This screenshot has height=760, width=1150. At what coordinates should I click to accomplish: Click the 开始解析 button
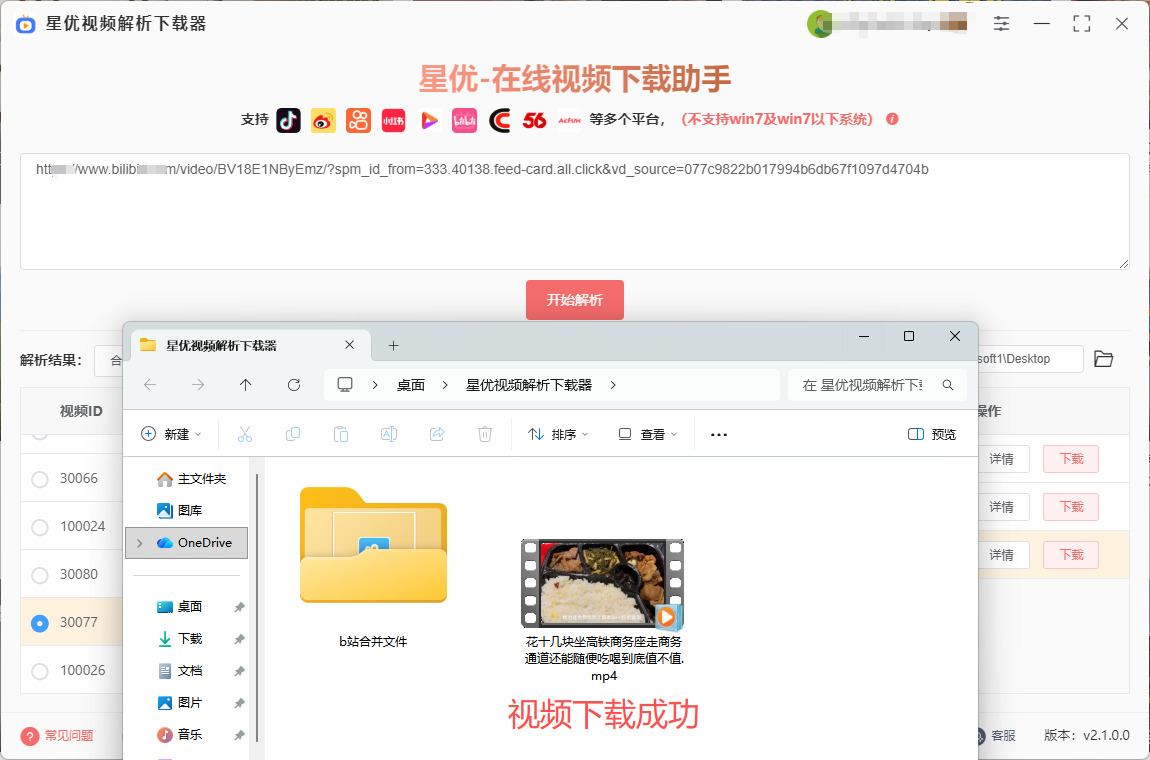tap(574, 300)
